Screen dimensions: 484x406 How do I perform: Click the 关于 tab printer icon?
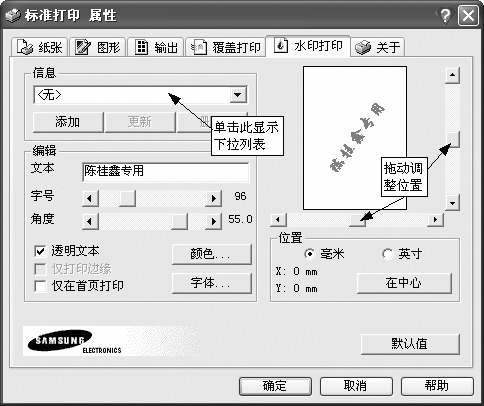tap(363, 47)
